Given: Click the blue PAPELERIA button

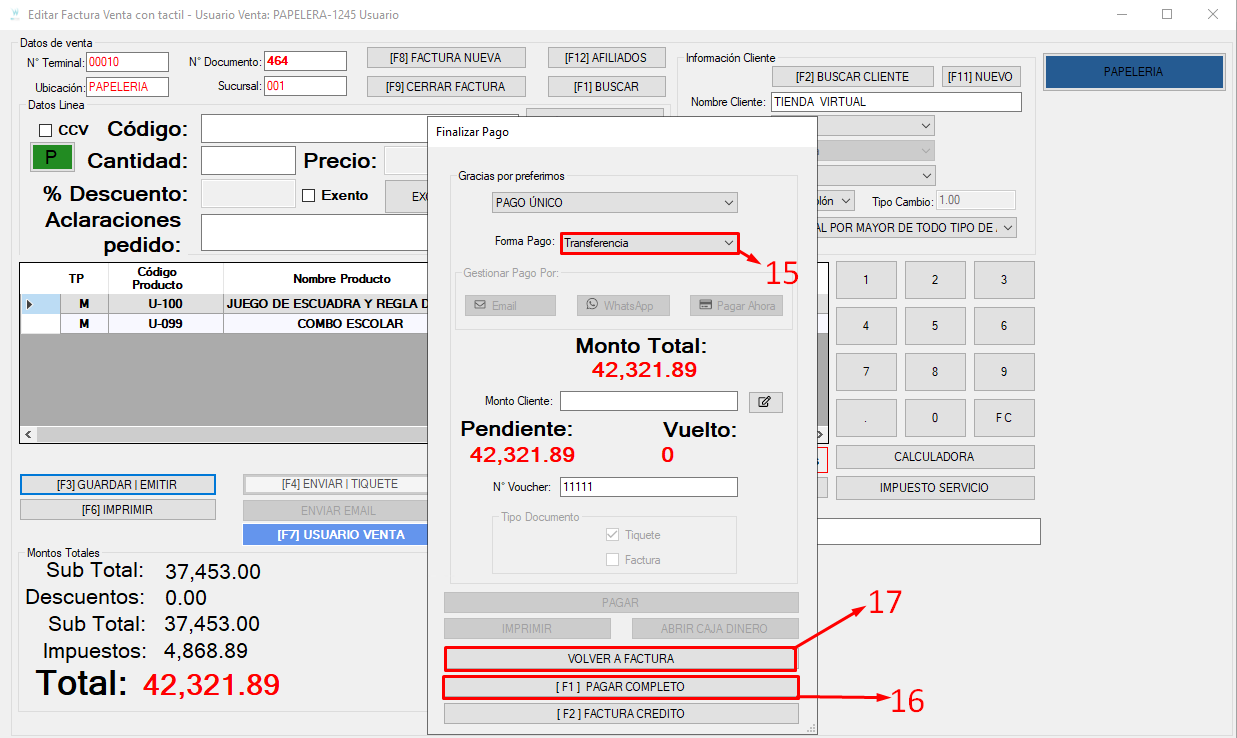Looking at the screenshot, I should tap(1133, 72).
